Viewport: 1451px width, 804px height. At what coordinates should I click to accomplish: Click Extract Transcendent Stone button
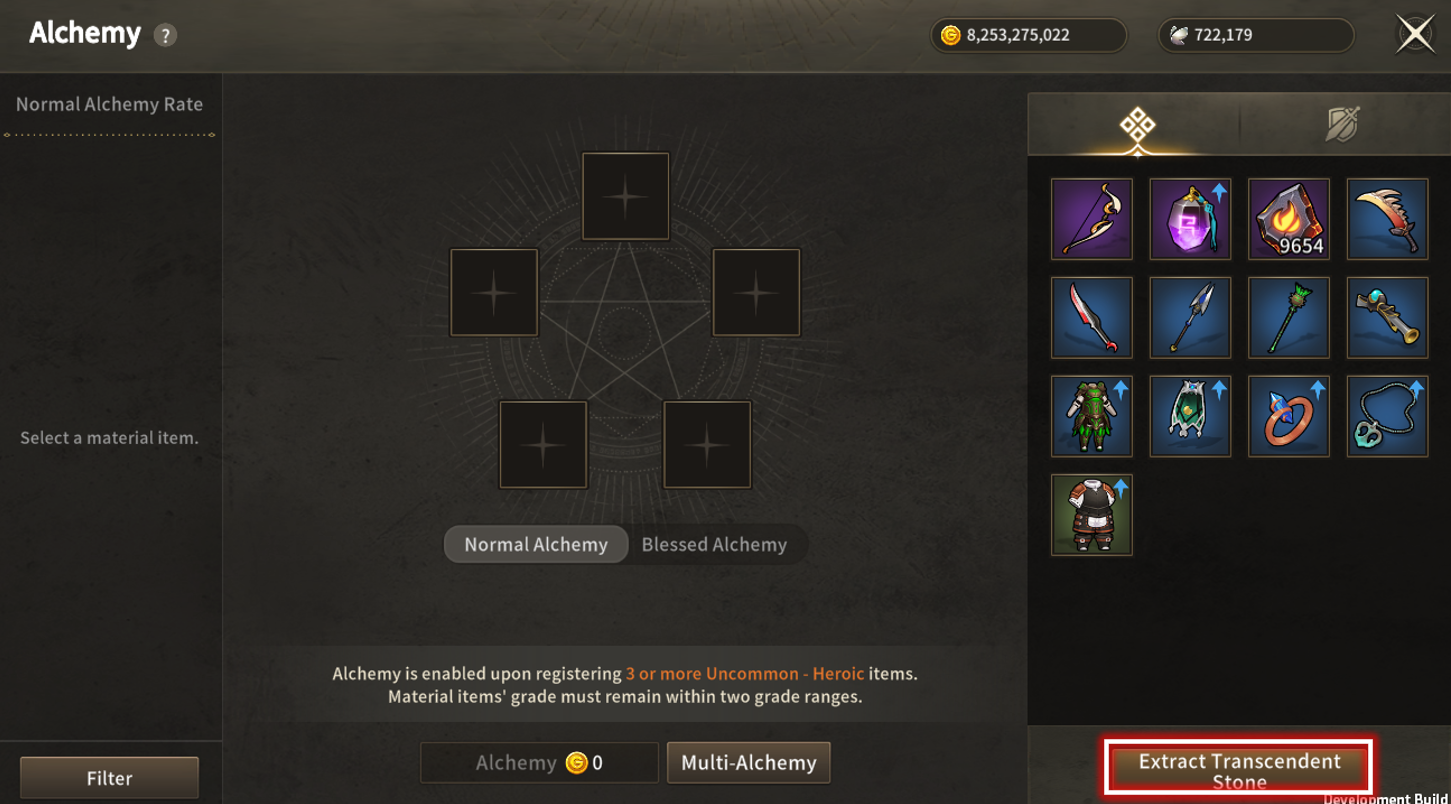click(1239, 768)
